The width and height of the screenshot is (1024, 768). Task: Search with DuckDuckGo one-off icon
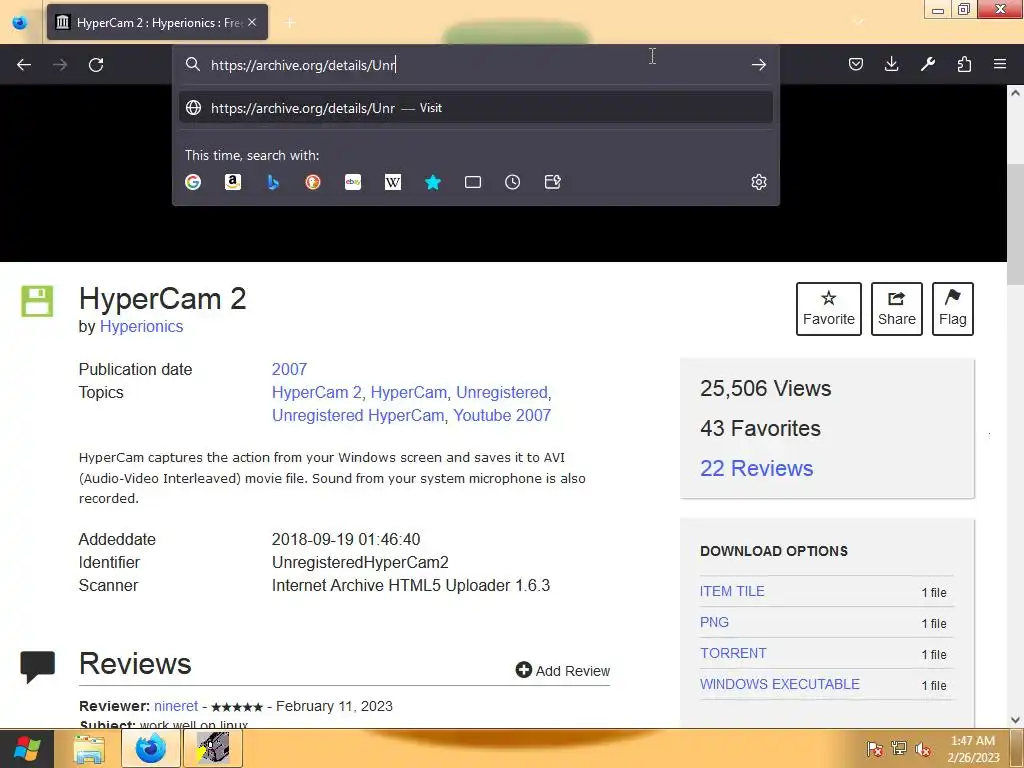pos(313,182)
